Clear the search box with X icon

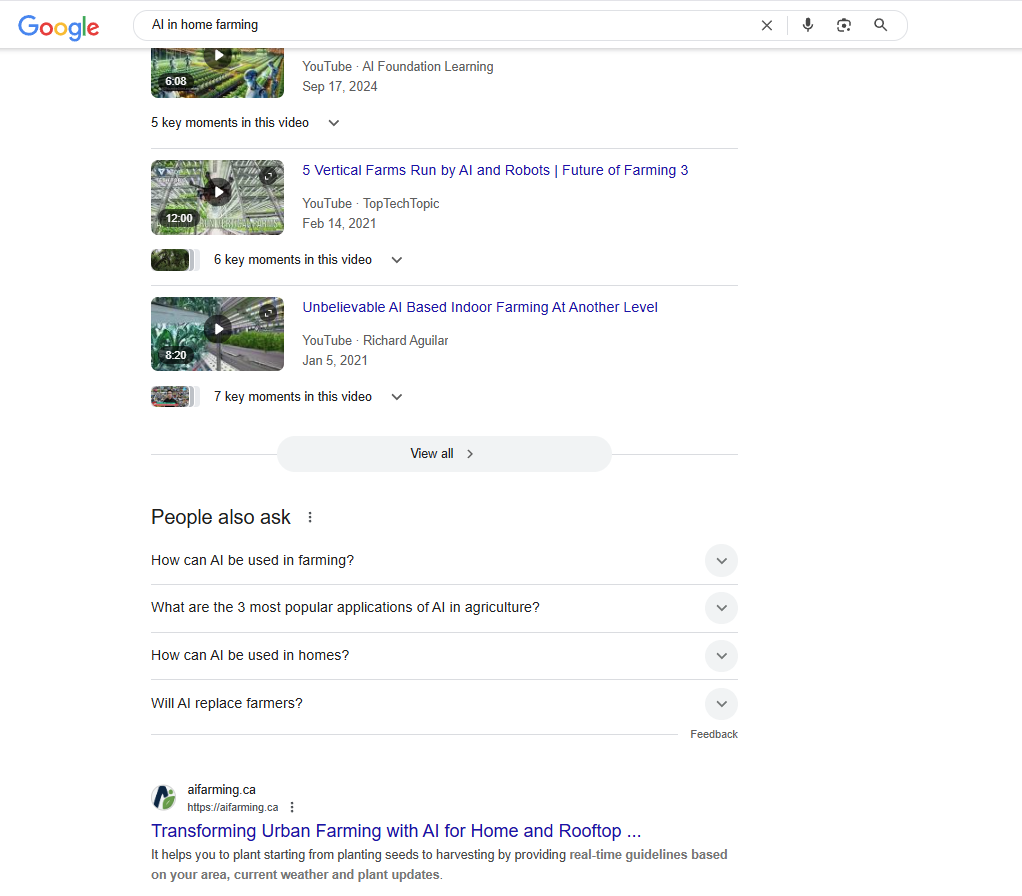(x=766, y=25)
